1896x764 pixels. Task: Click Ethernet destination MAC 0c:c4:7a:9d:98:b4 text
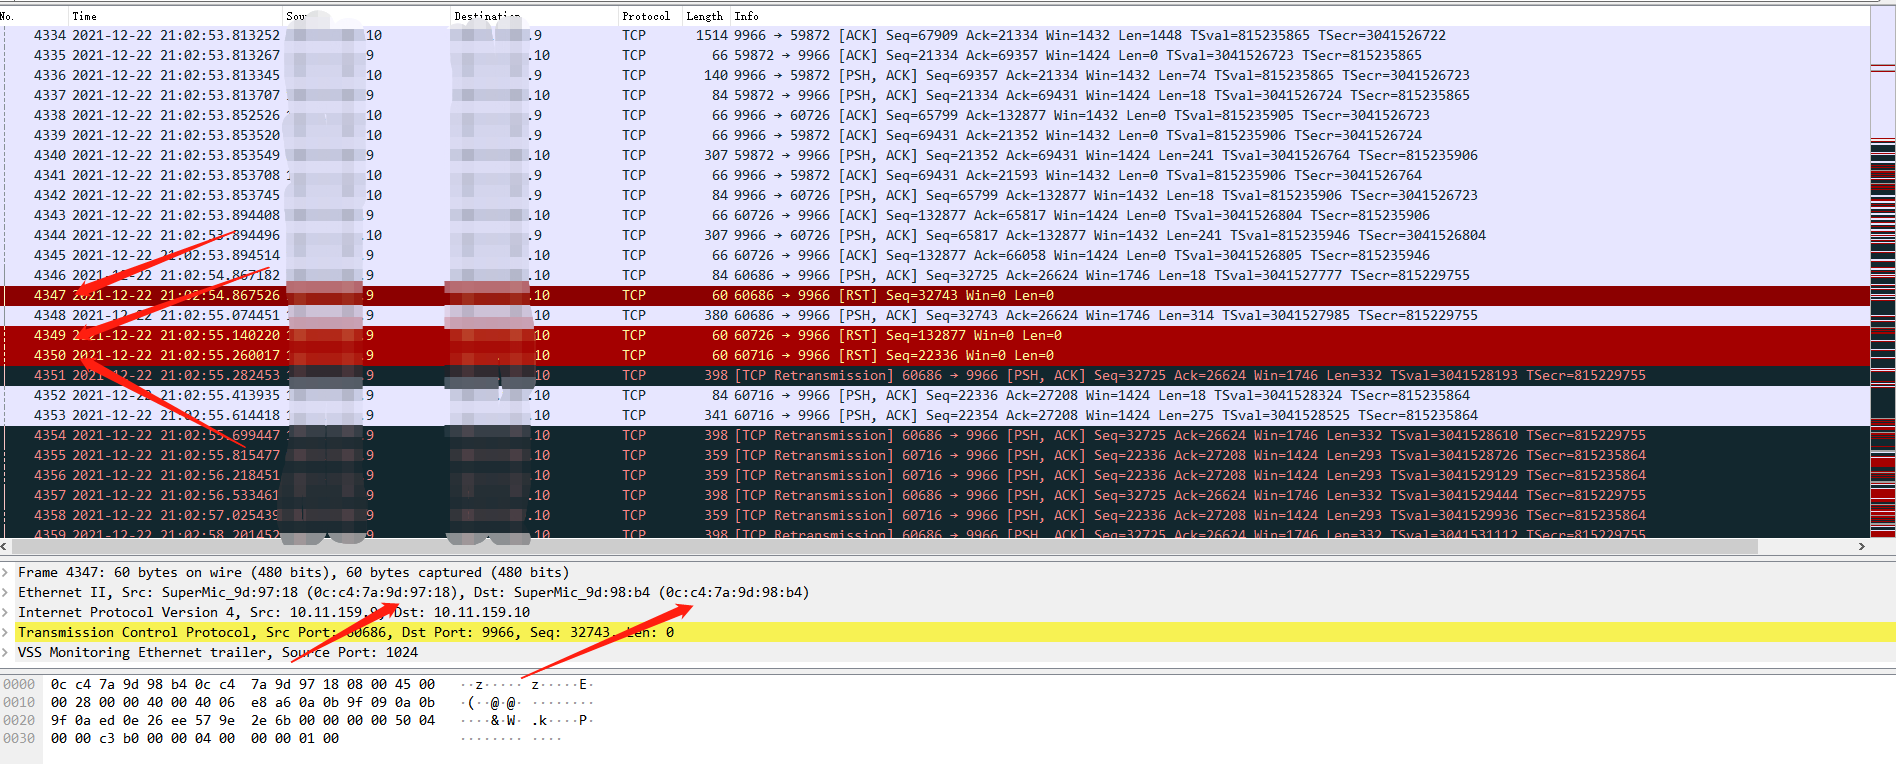click(x=734, y=593)
